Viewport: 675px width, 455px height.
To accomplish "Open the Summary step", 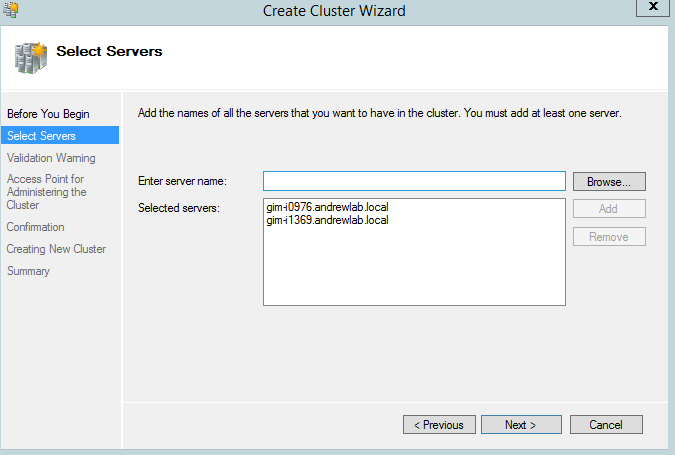I will click(x=28, y=271).
